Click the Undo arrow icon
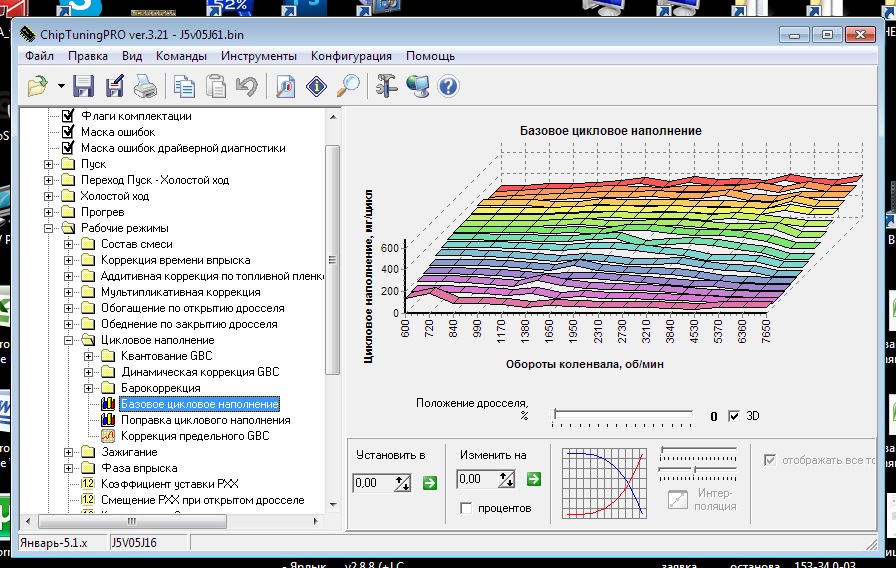Screen dimensions: 896x568 coord(246,87)
